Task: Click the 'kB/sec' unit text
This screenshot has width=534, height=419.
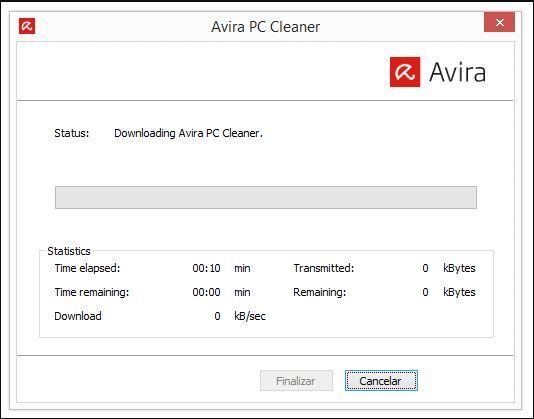Action: point(250,316)
